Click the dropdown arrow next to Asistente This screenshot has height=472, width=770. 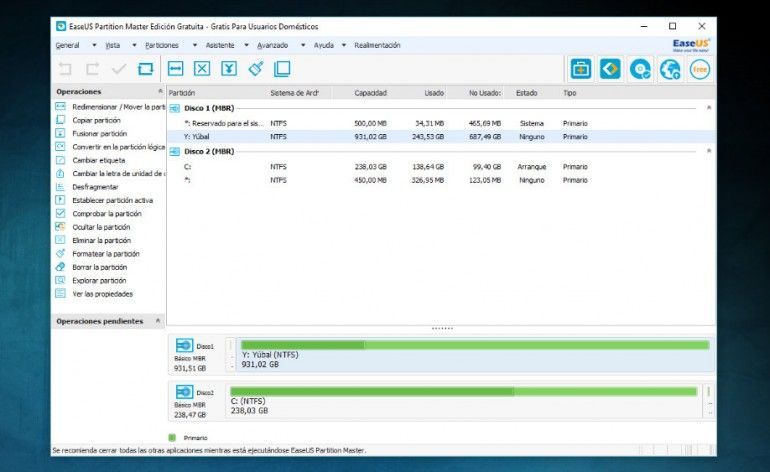(x=247, y=45)
